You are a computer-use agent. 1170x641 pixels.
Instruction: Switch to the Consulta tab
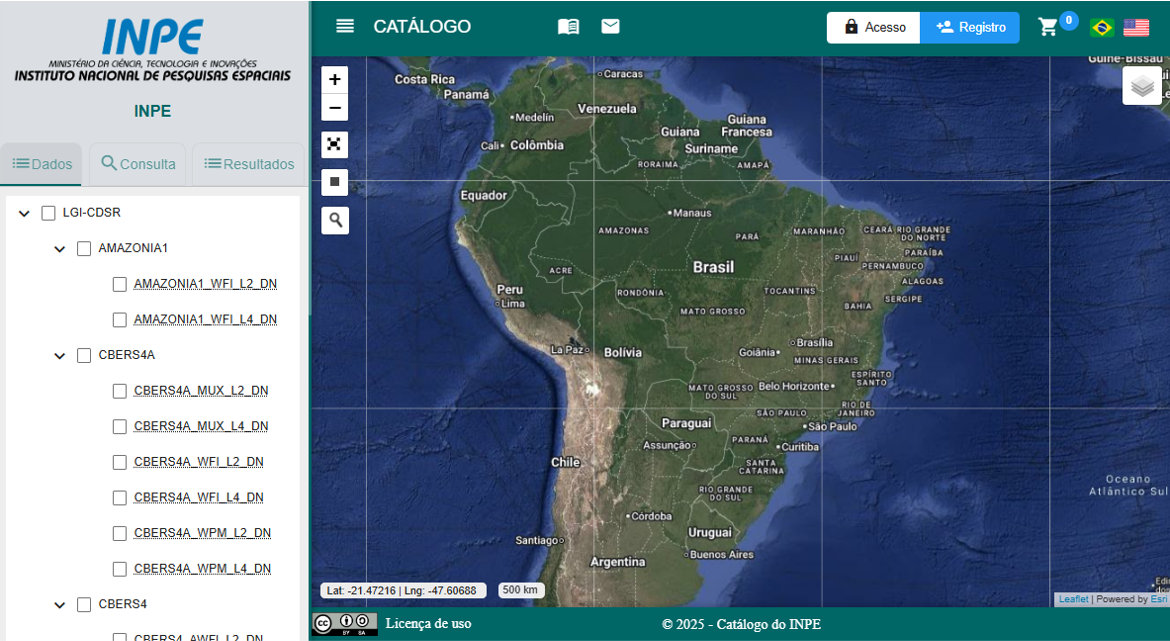pyautogui.click(x=138, y=164)
